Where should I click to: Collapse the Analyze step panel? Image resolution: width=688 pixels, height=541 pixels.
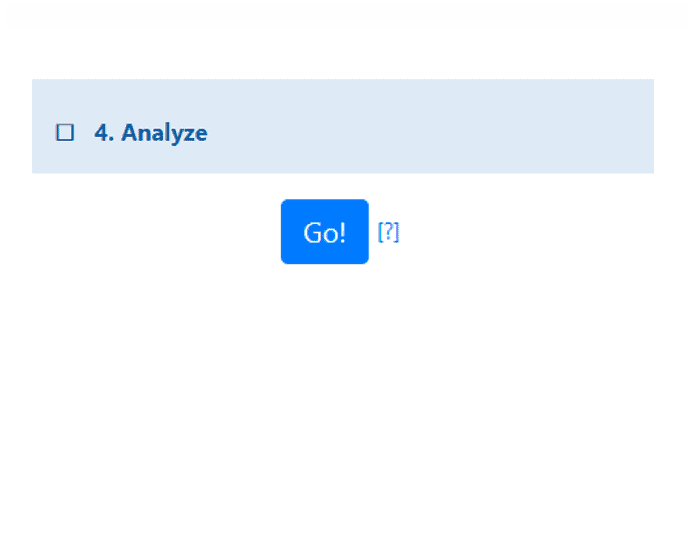click(x=343, y=126)
